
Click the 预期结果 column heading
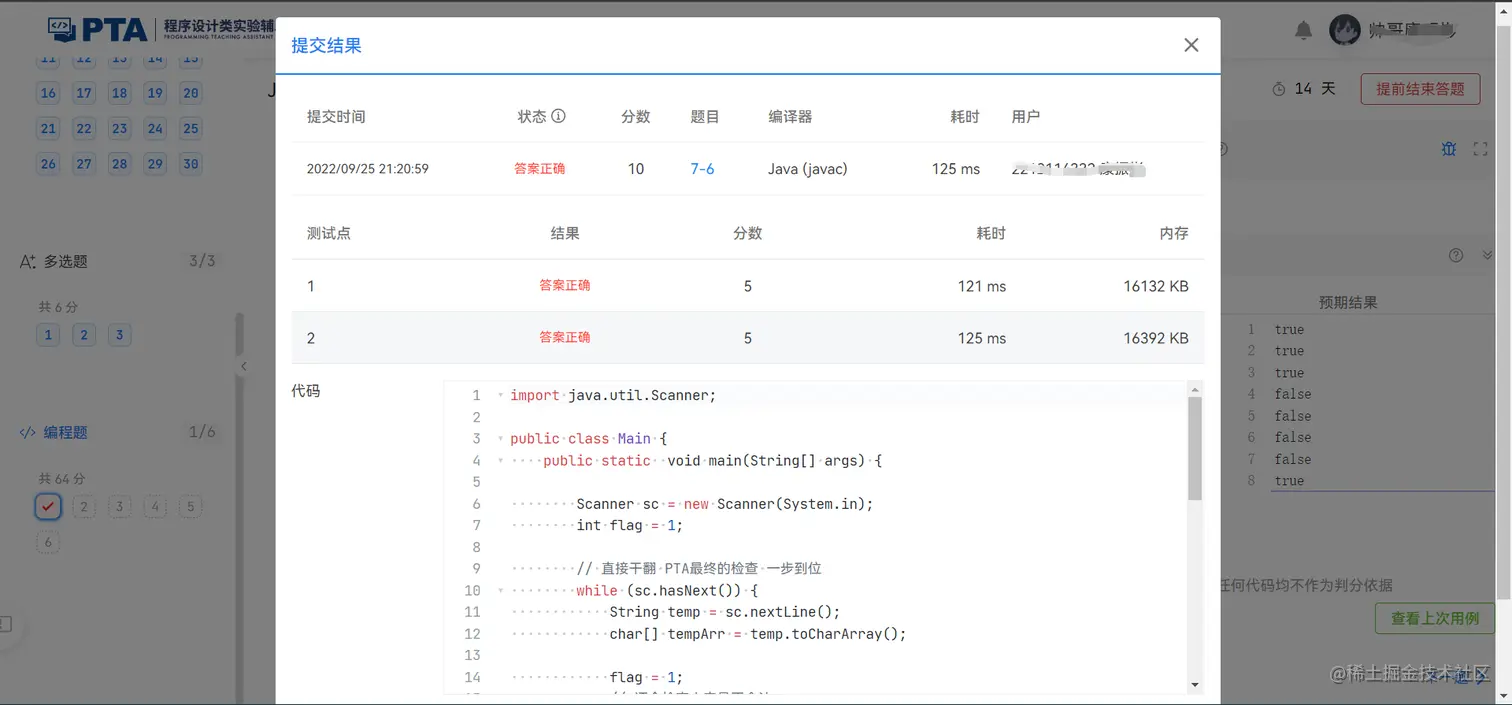[x=1348, y=302]
